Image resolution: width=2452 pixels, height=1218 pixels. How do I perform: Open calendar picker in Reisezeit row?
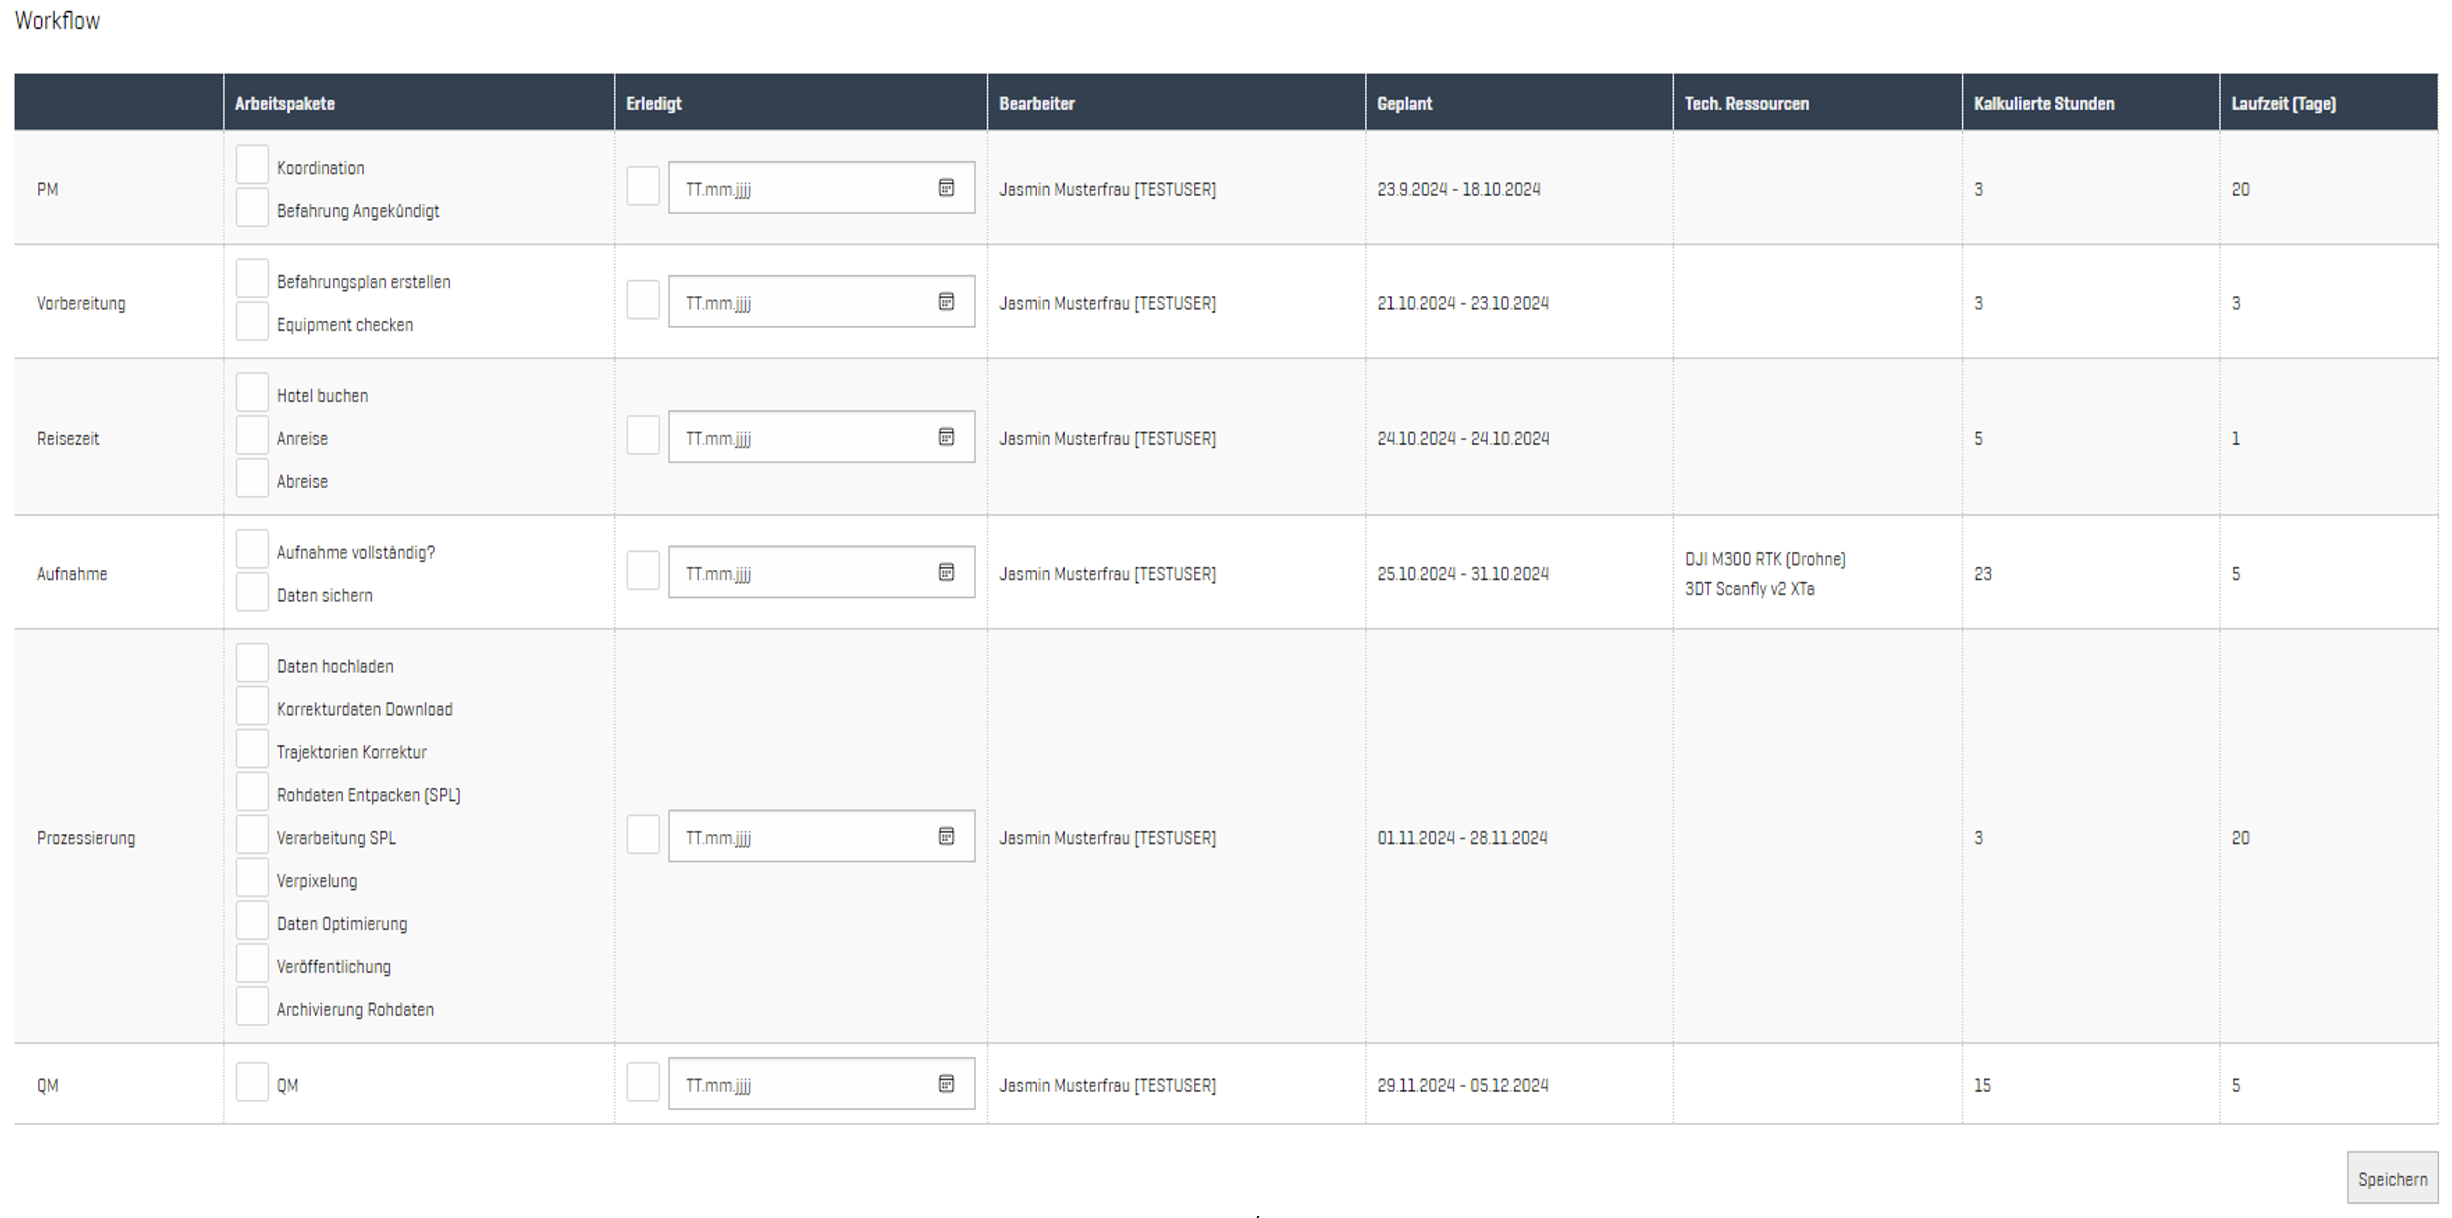click(x=946, y=437)
